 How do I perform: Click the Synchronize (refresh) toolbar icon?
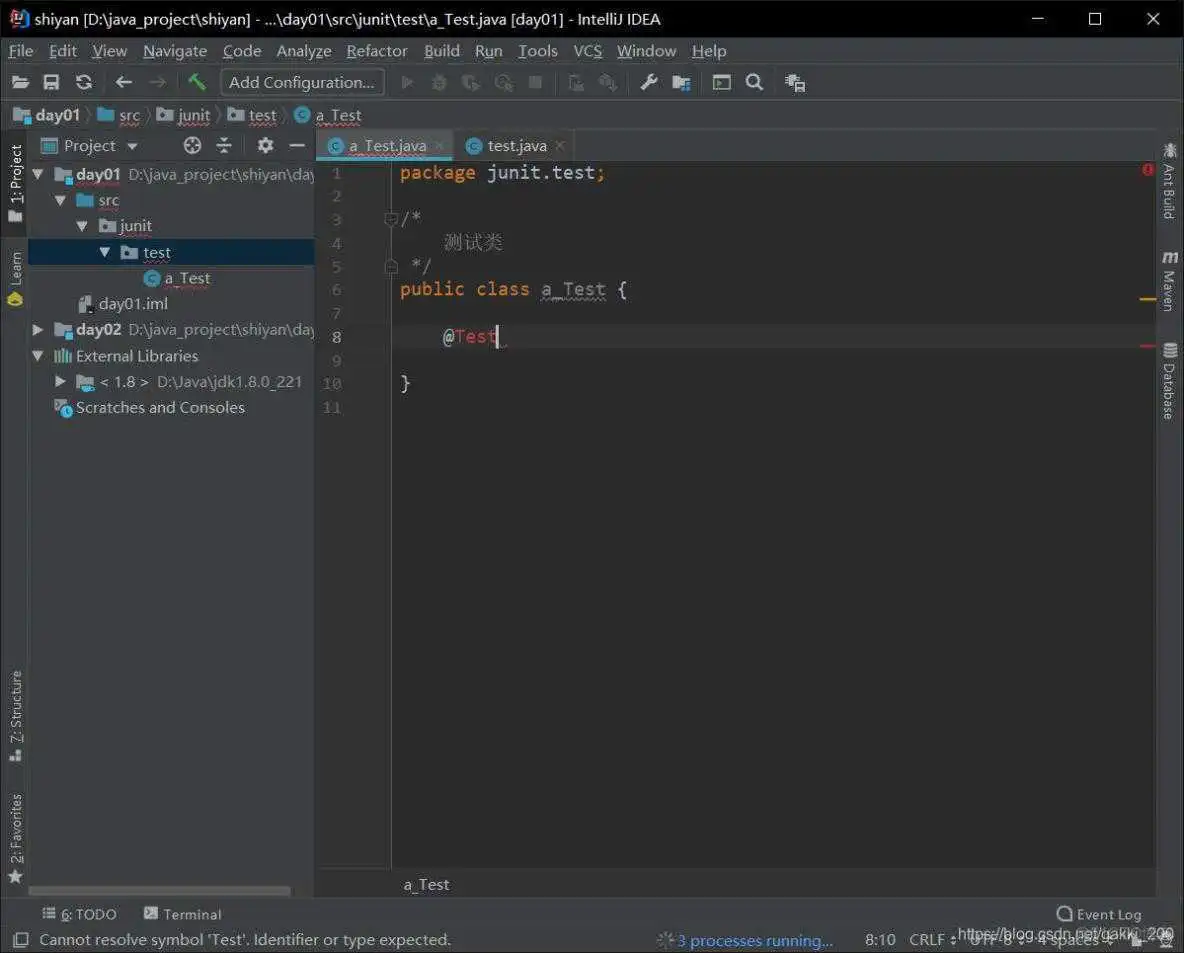coord(84,82)
